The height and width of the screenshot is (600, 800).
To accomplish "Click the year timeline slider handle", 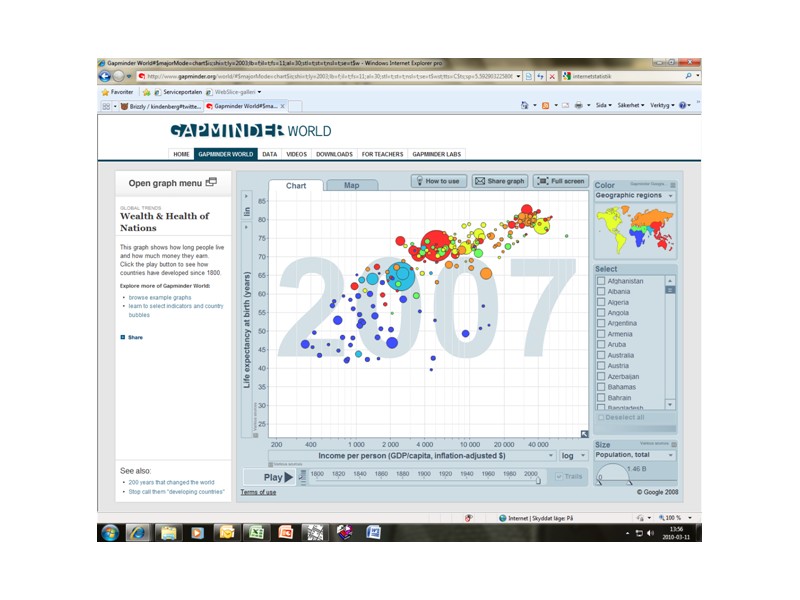I will 538,480.
